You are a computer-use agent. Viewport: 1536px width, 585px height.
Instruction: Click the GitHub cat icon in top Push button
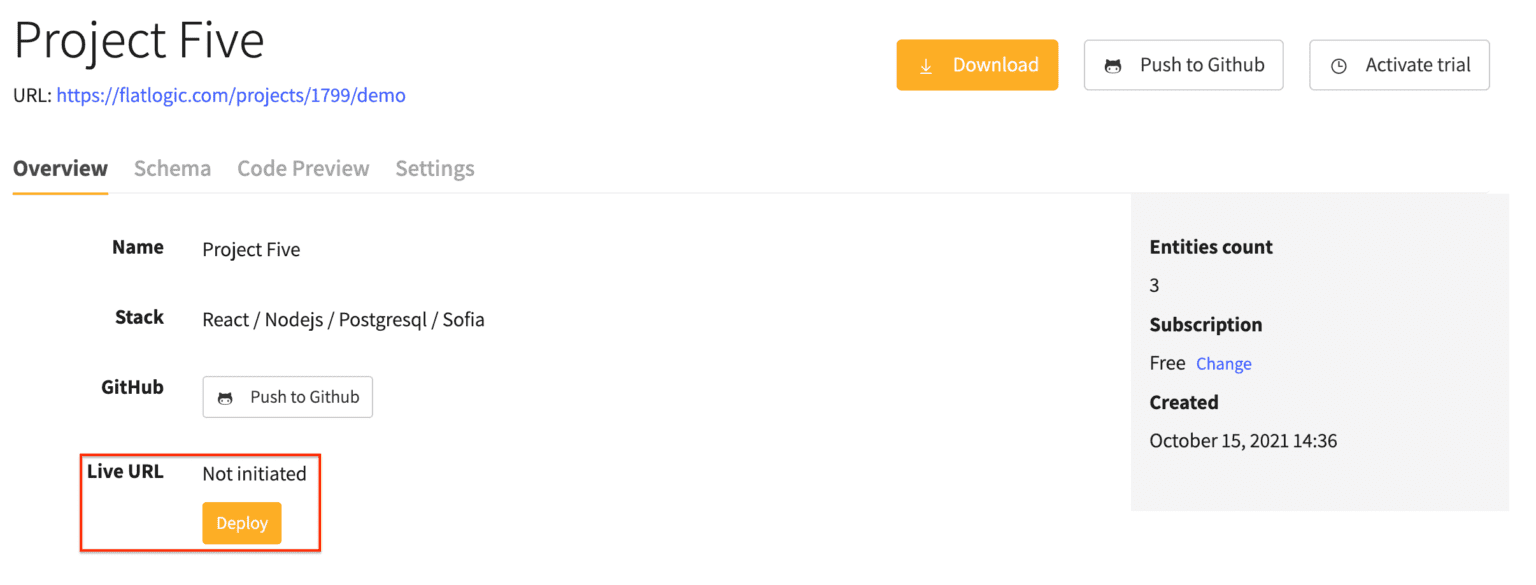coord(1114,64)
